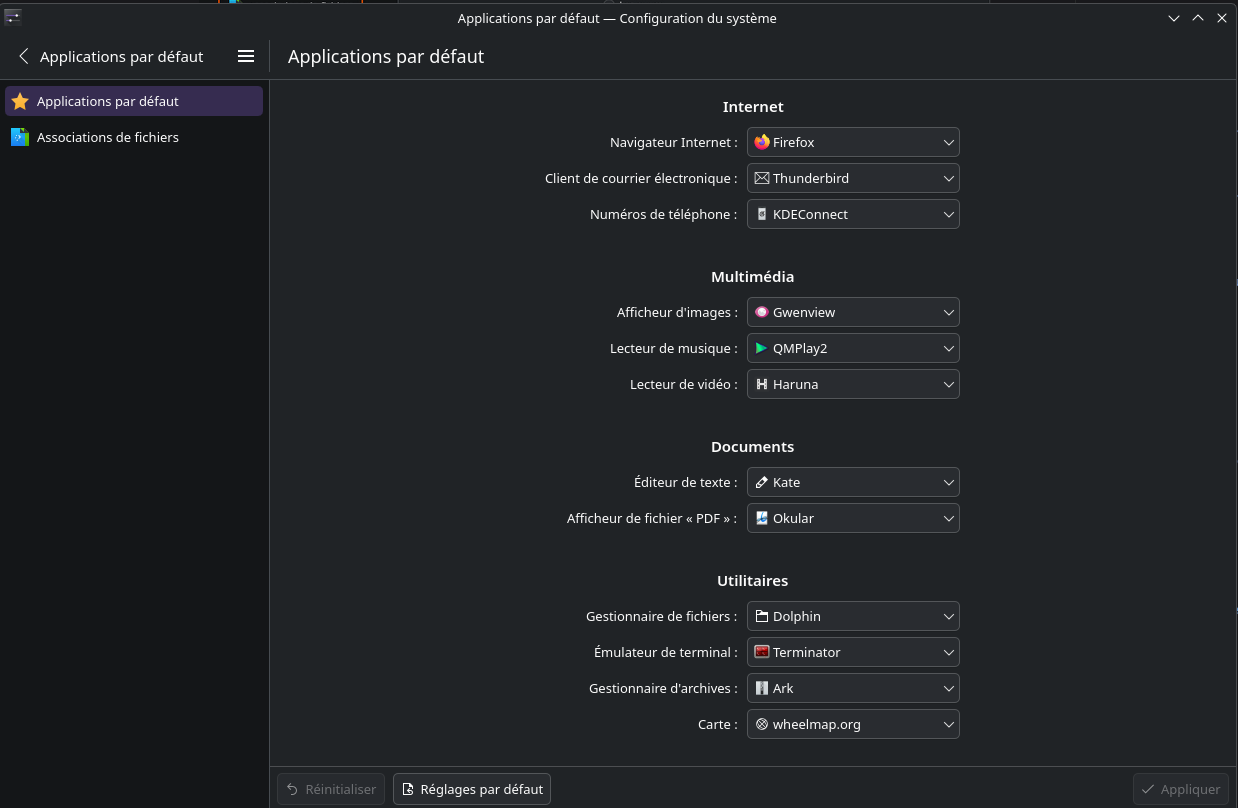Screen dimensions: 1238x808
Task: Click the Appliquer button
Action: point(1181,789)
